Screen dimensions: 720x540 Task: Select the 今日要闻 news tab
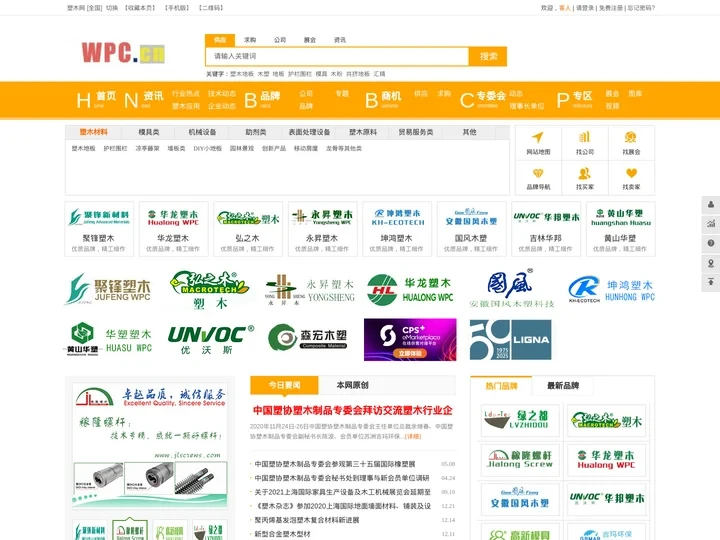click(x=284, y=385)
